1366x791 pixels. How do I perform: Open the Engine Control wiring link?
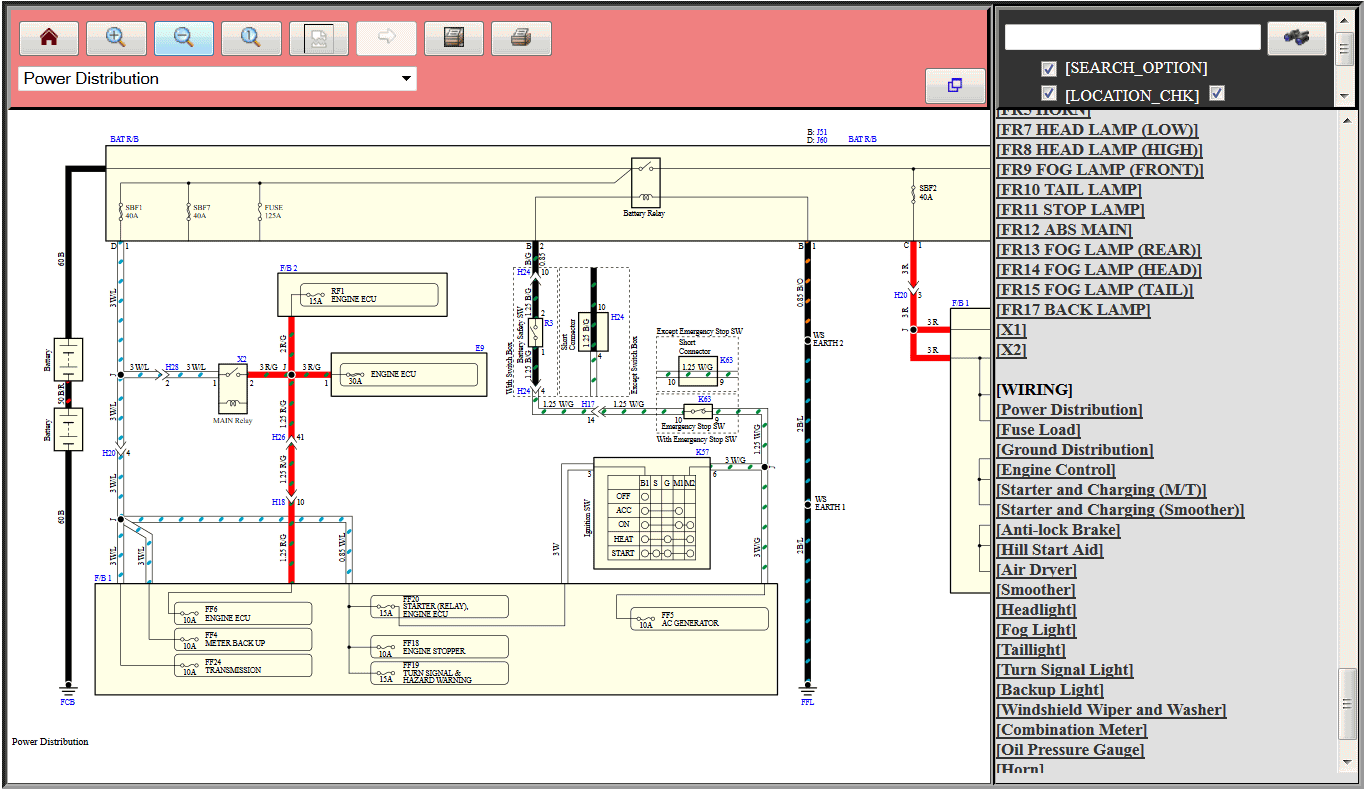[x=1055, y=470]
